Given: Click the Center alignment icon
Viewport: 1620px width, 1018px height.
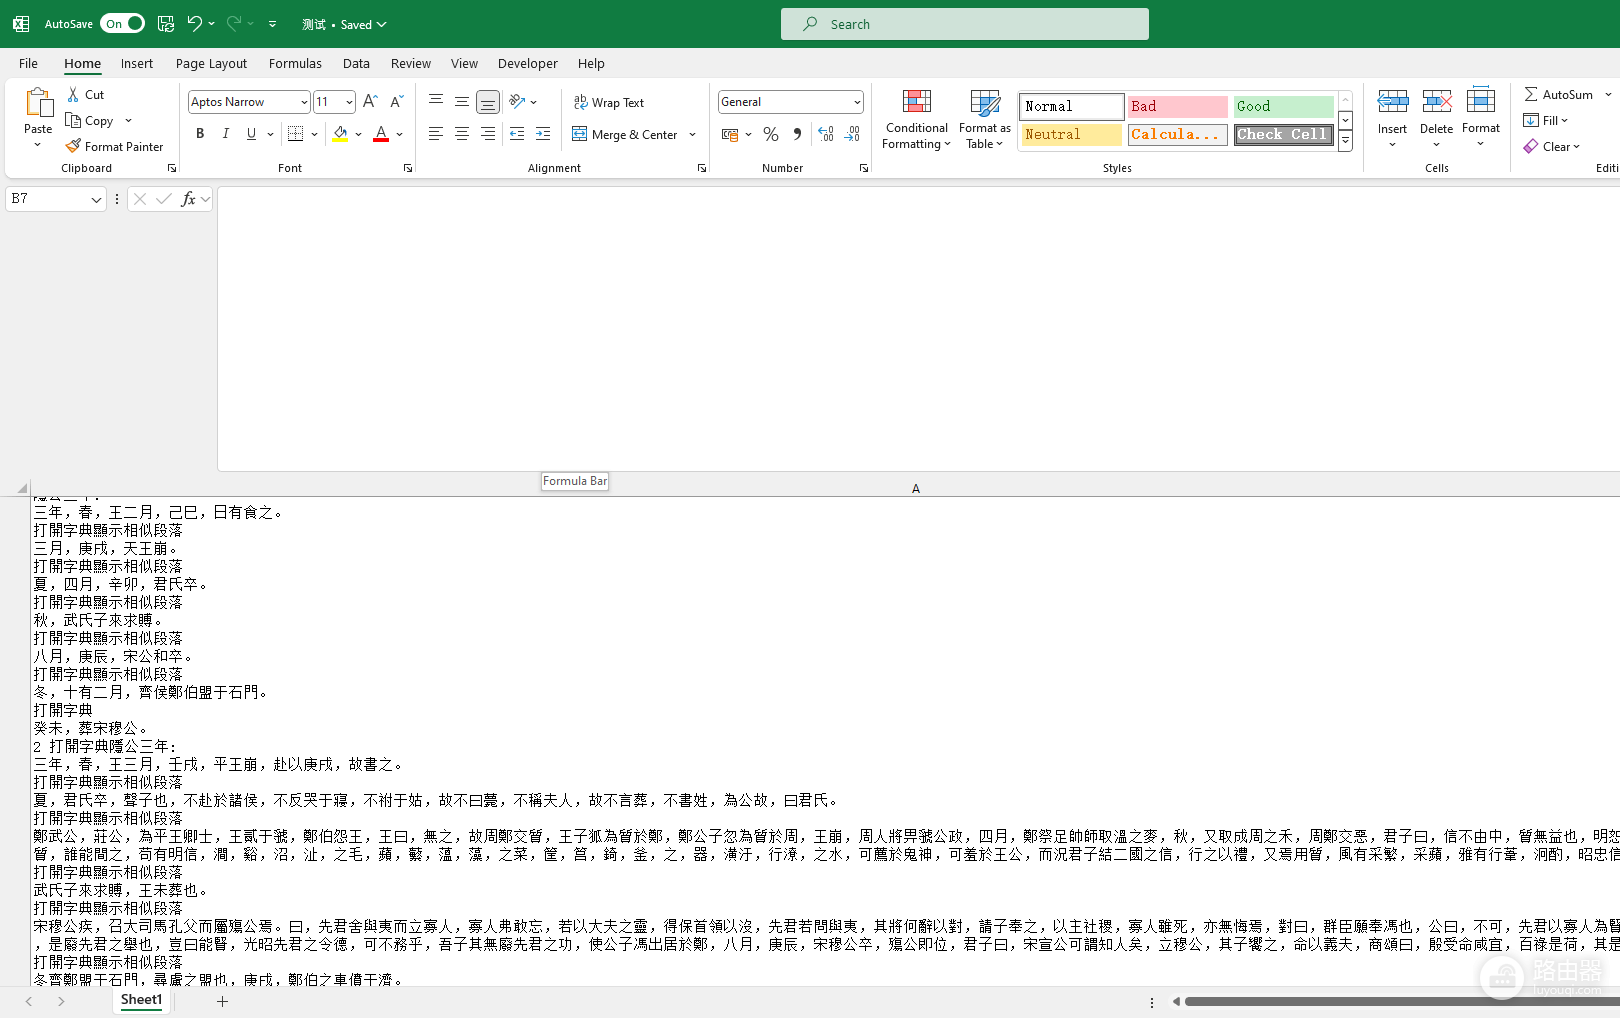Looking at the screenshot, I should pyautogui.click(x=462, y=133).
